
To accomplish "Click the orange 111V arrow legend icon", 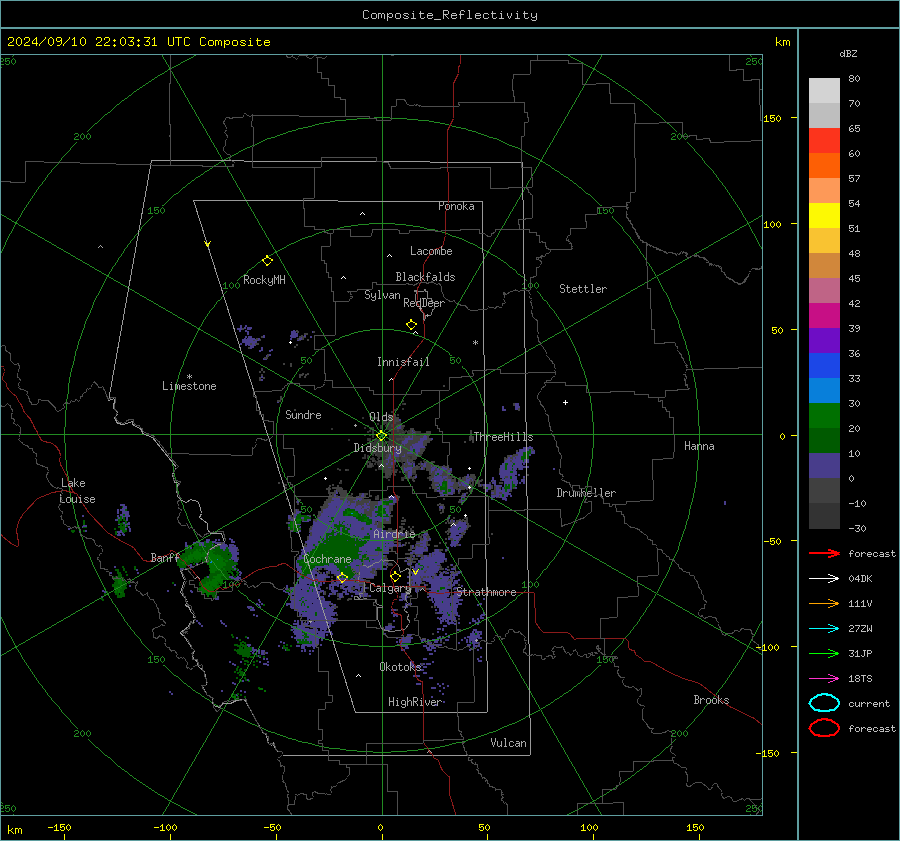I will click(x=824, y=603).
